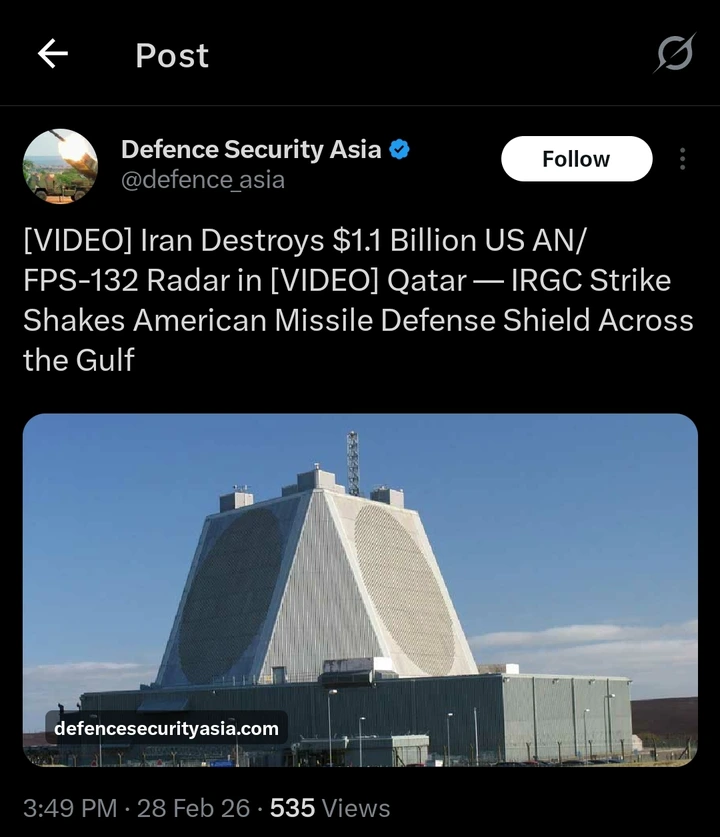Open the three-dot more options menu
Screen dimensions: 720x837
click(x=682, y=159)
